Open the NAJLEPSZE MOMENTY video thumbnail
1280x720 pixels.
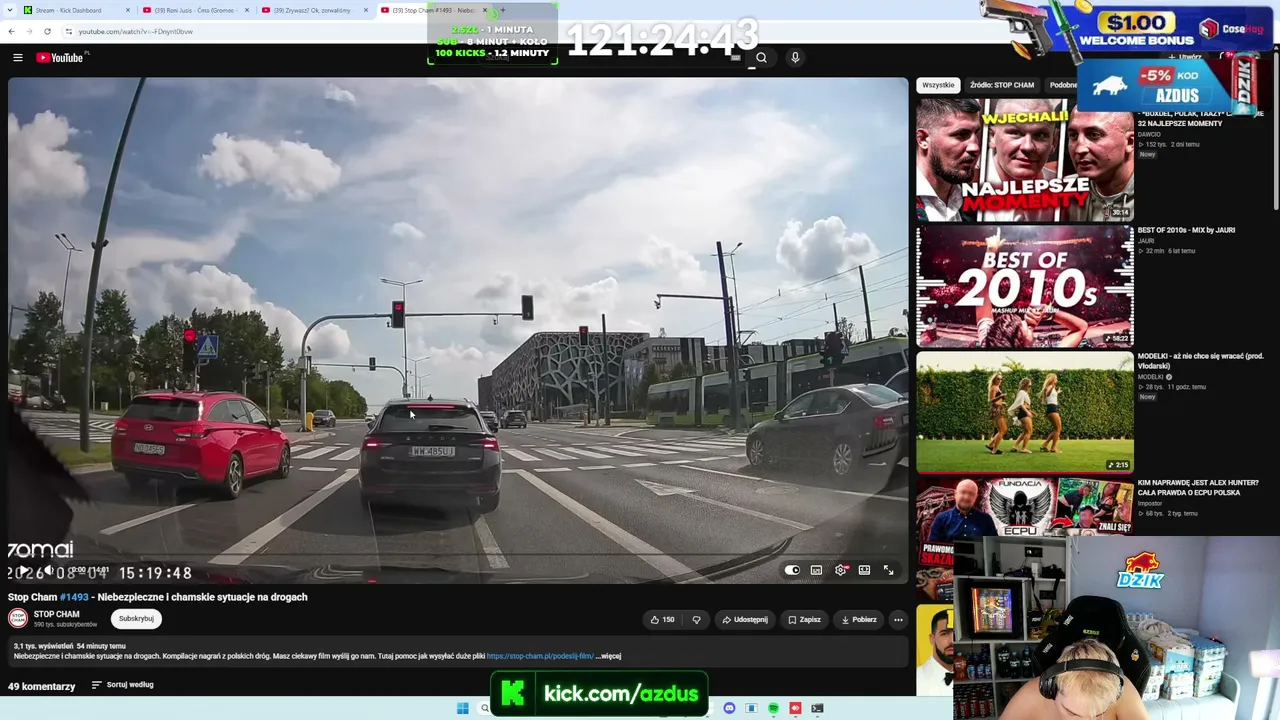(1025, 159)
